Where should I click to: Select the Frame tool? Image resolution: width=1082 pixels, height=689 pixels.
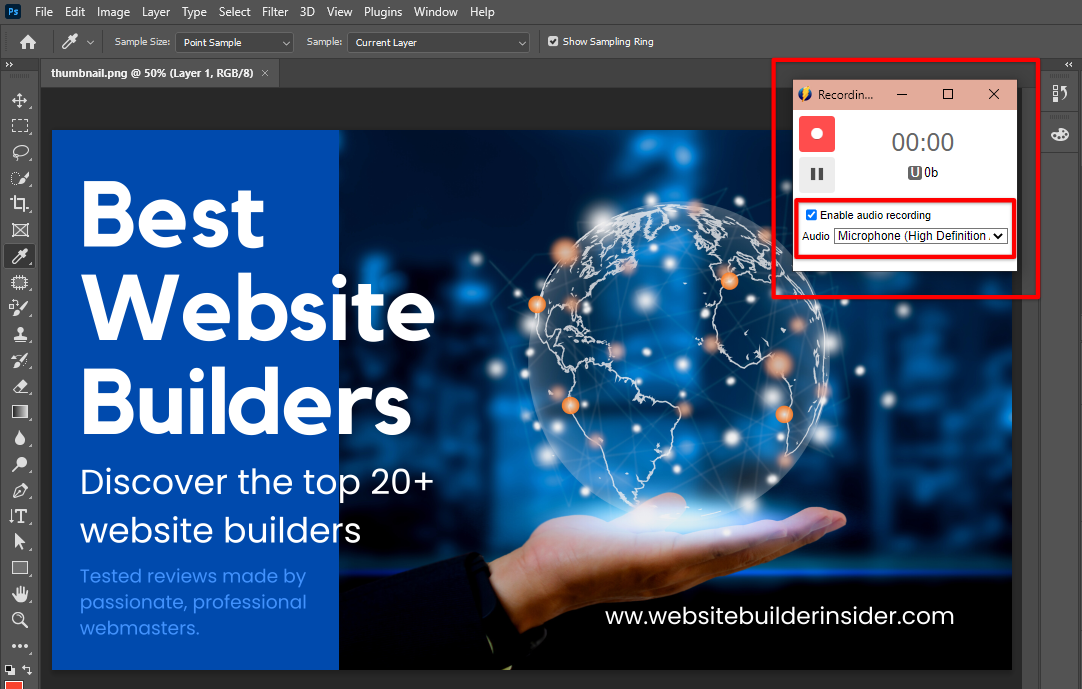tap(20, 230)
